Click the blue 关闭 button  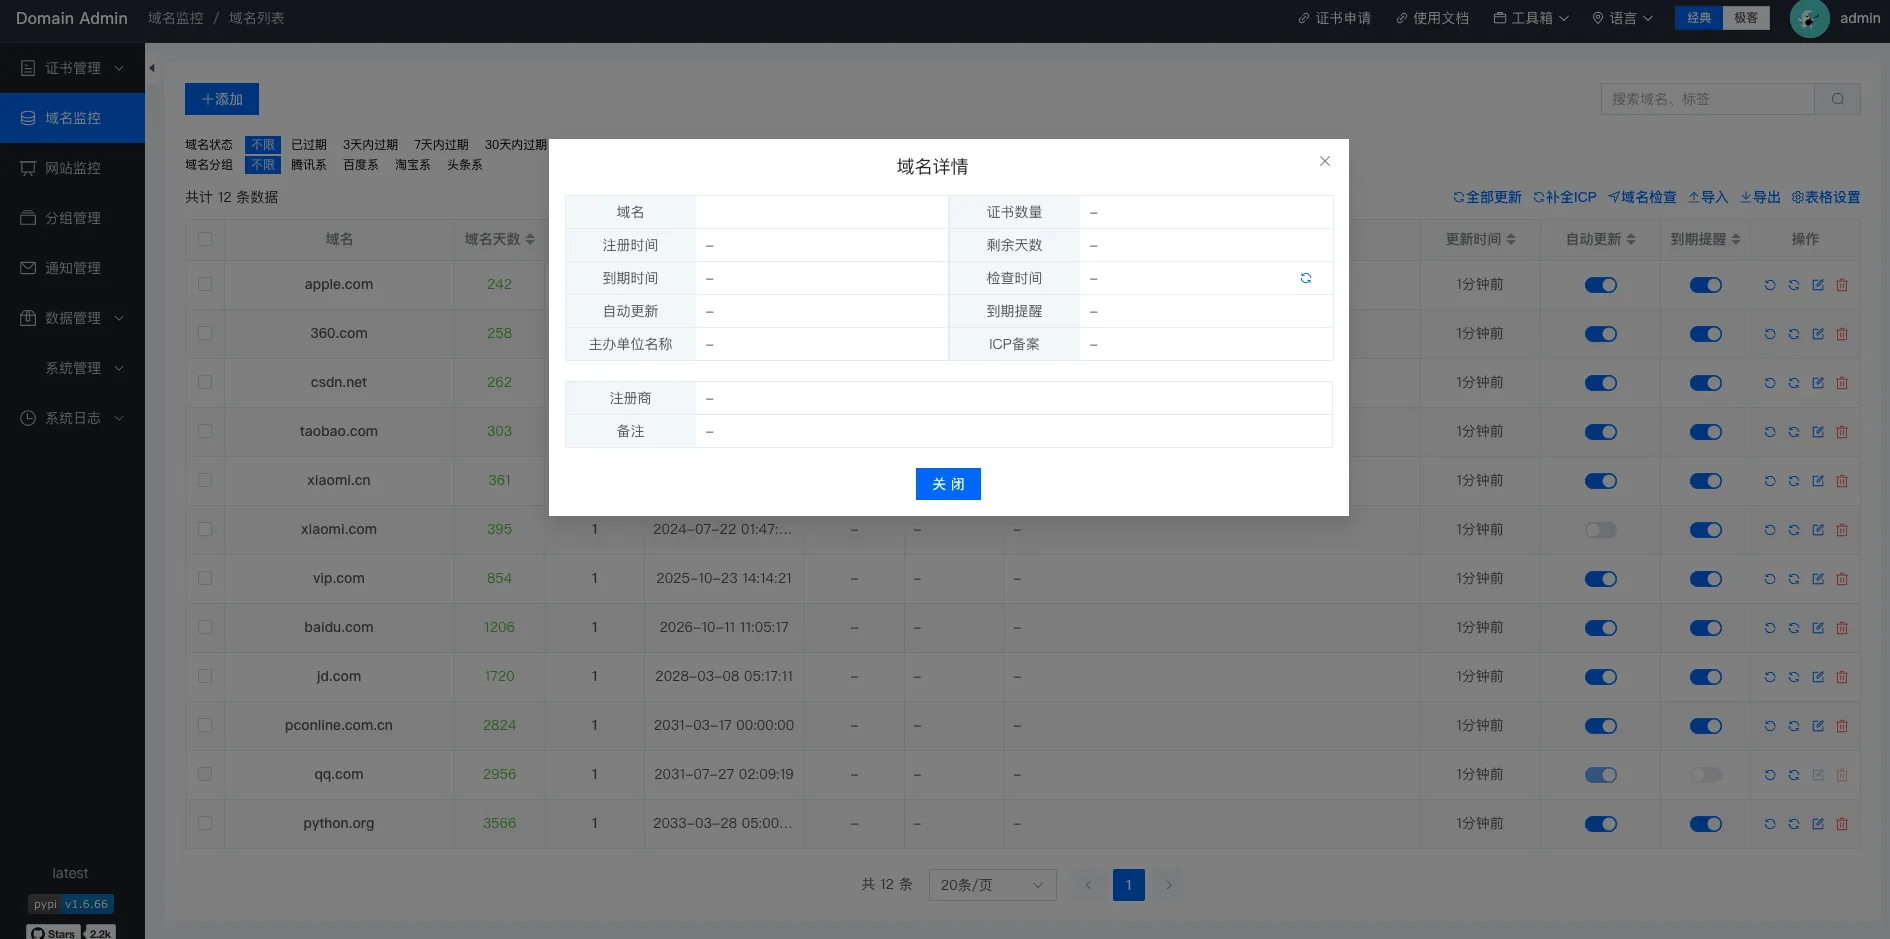pos(948,484)
